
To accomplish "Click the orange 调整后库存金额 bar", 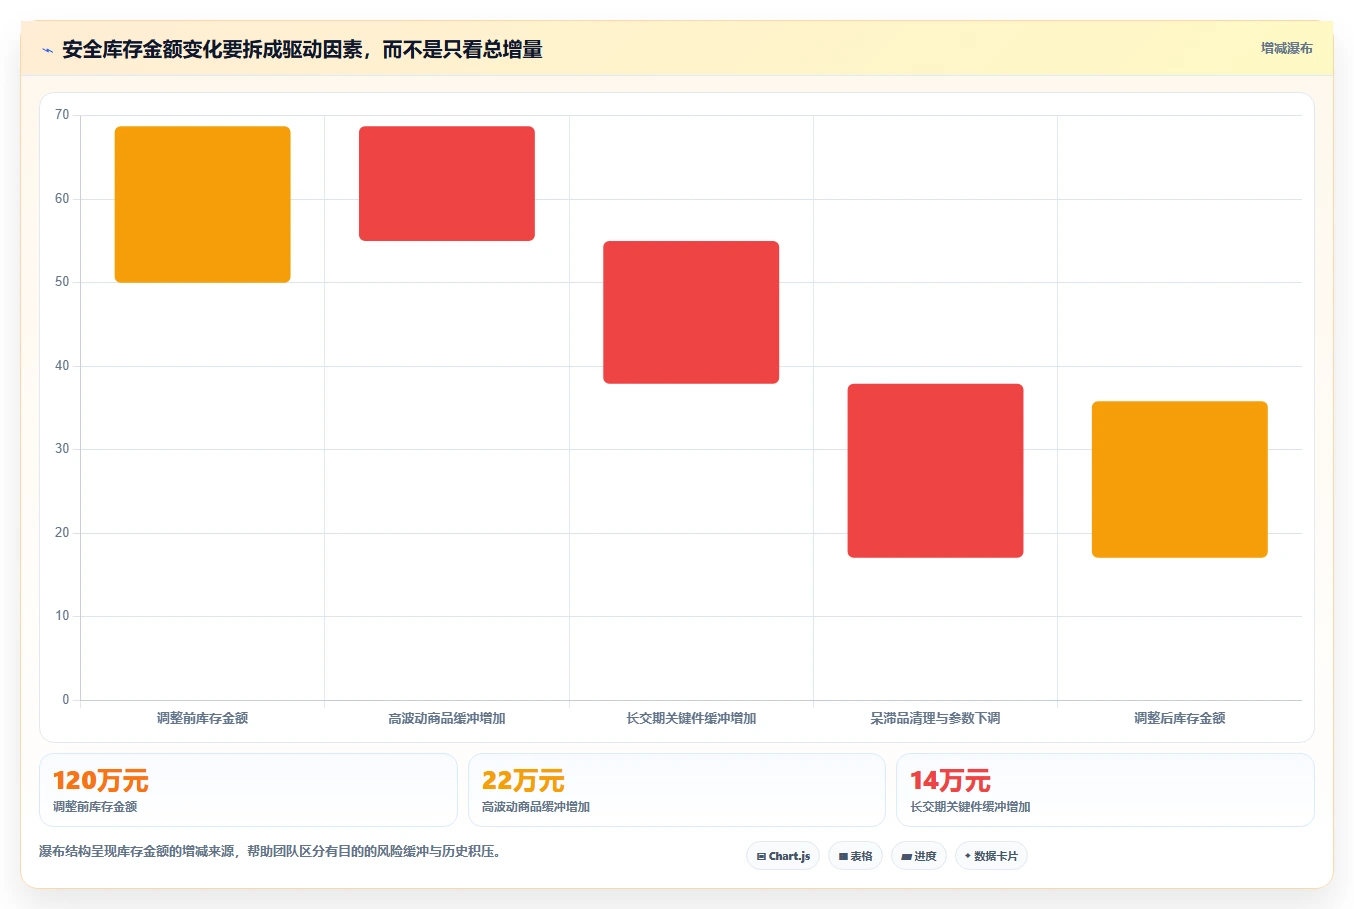I will (x=1180, y=479).
